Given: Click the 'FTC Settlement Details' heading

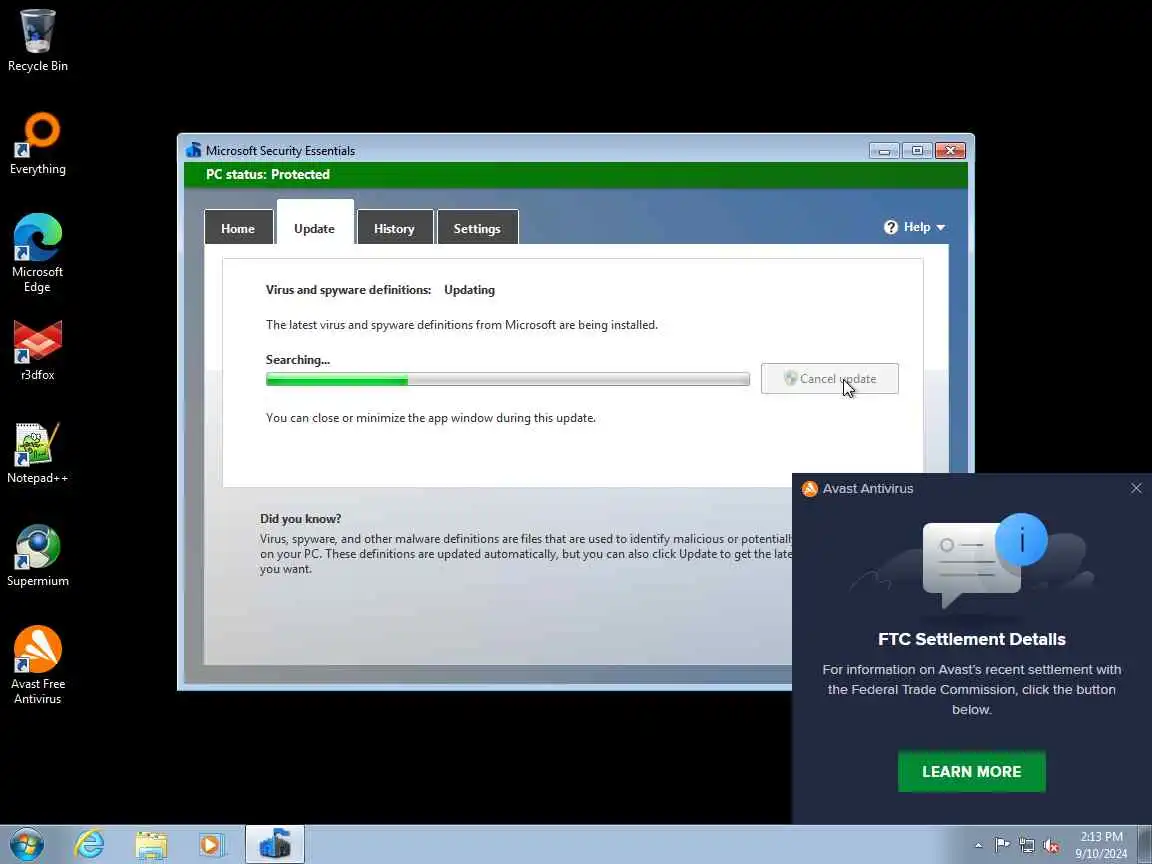Looking at the screenshot, I should (971, 639).
